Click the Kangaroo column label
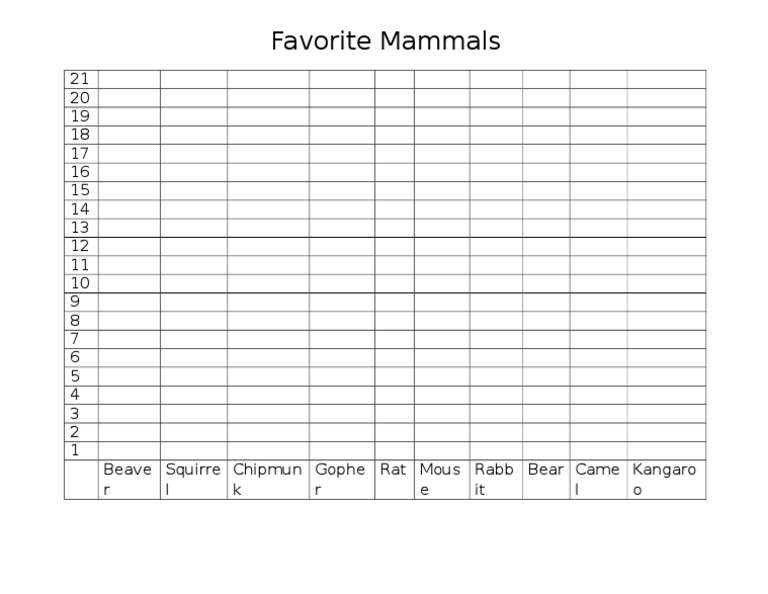Image resolution: width=768 pixels, height=594 pixels. click(x=664, y=479)
